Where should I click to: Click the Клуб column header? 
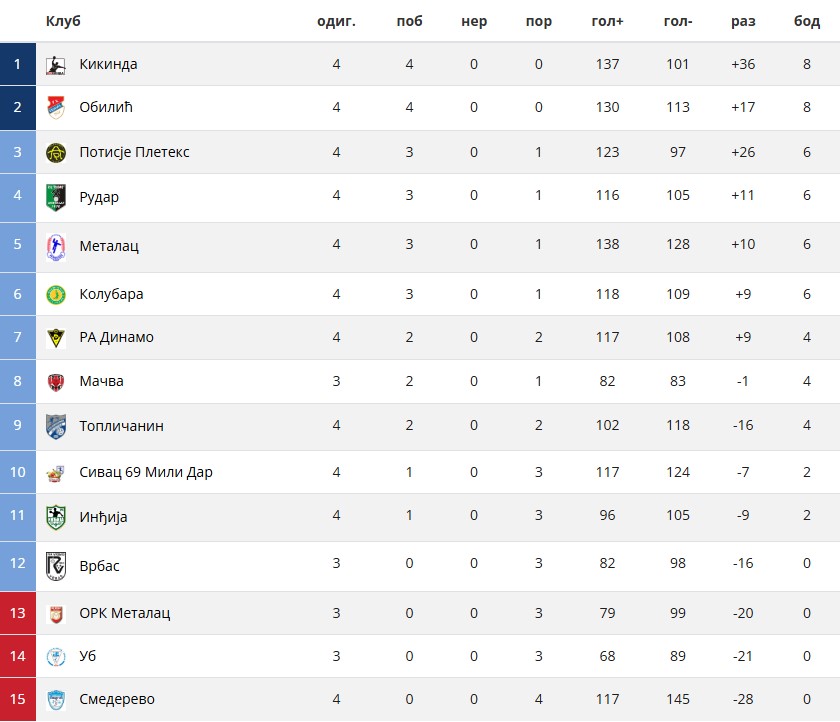63,21
